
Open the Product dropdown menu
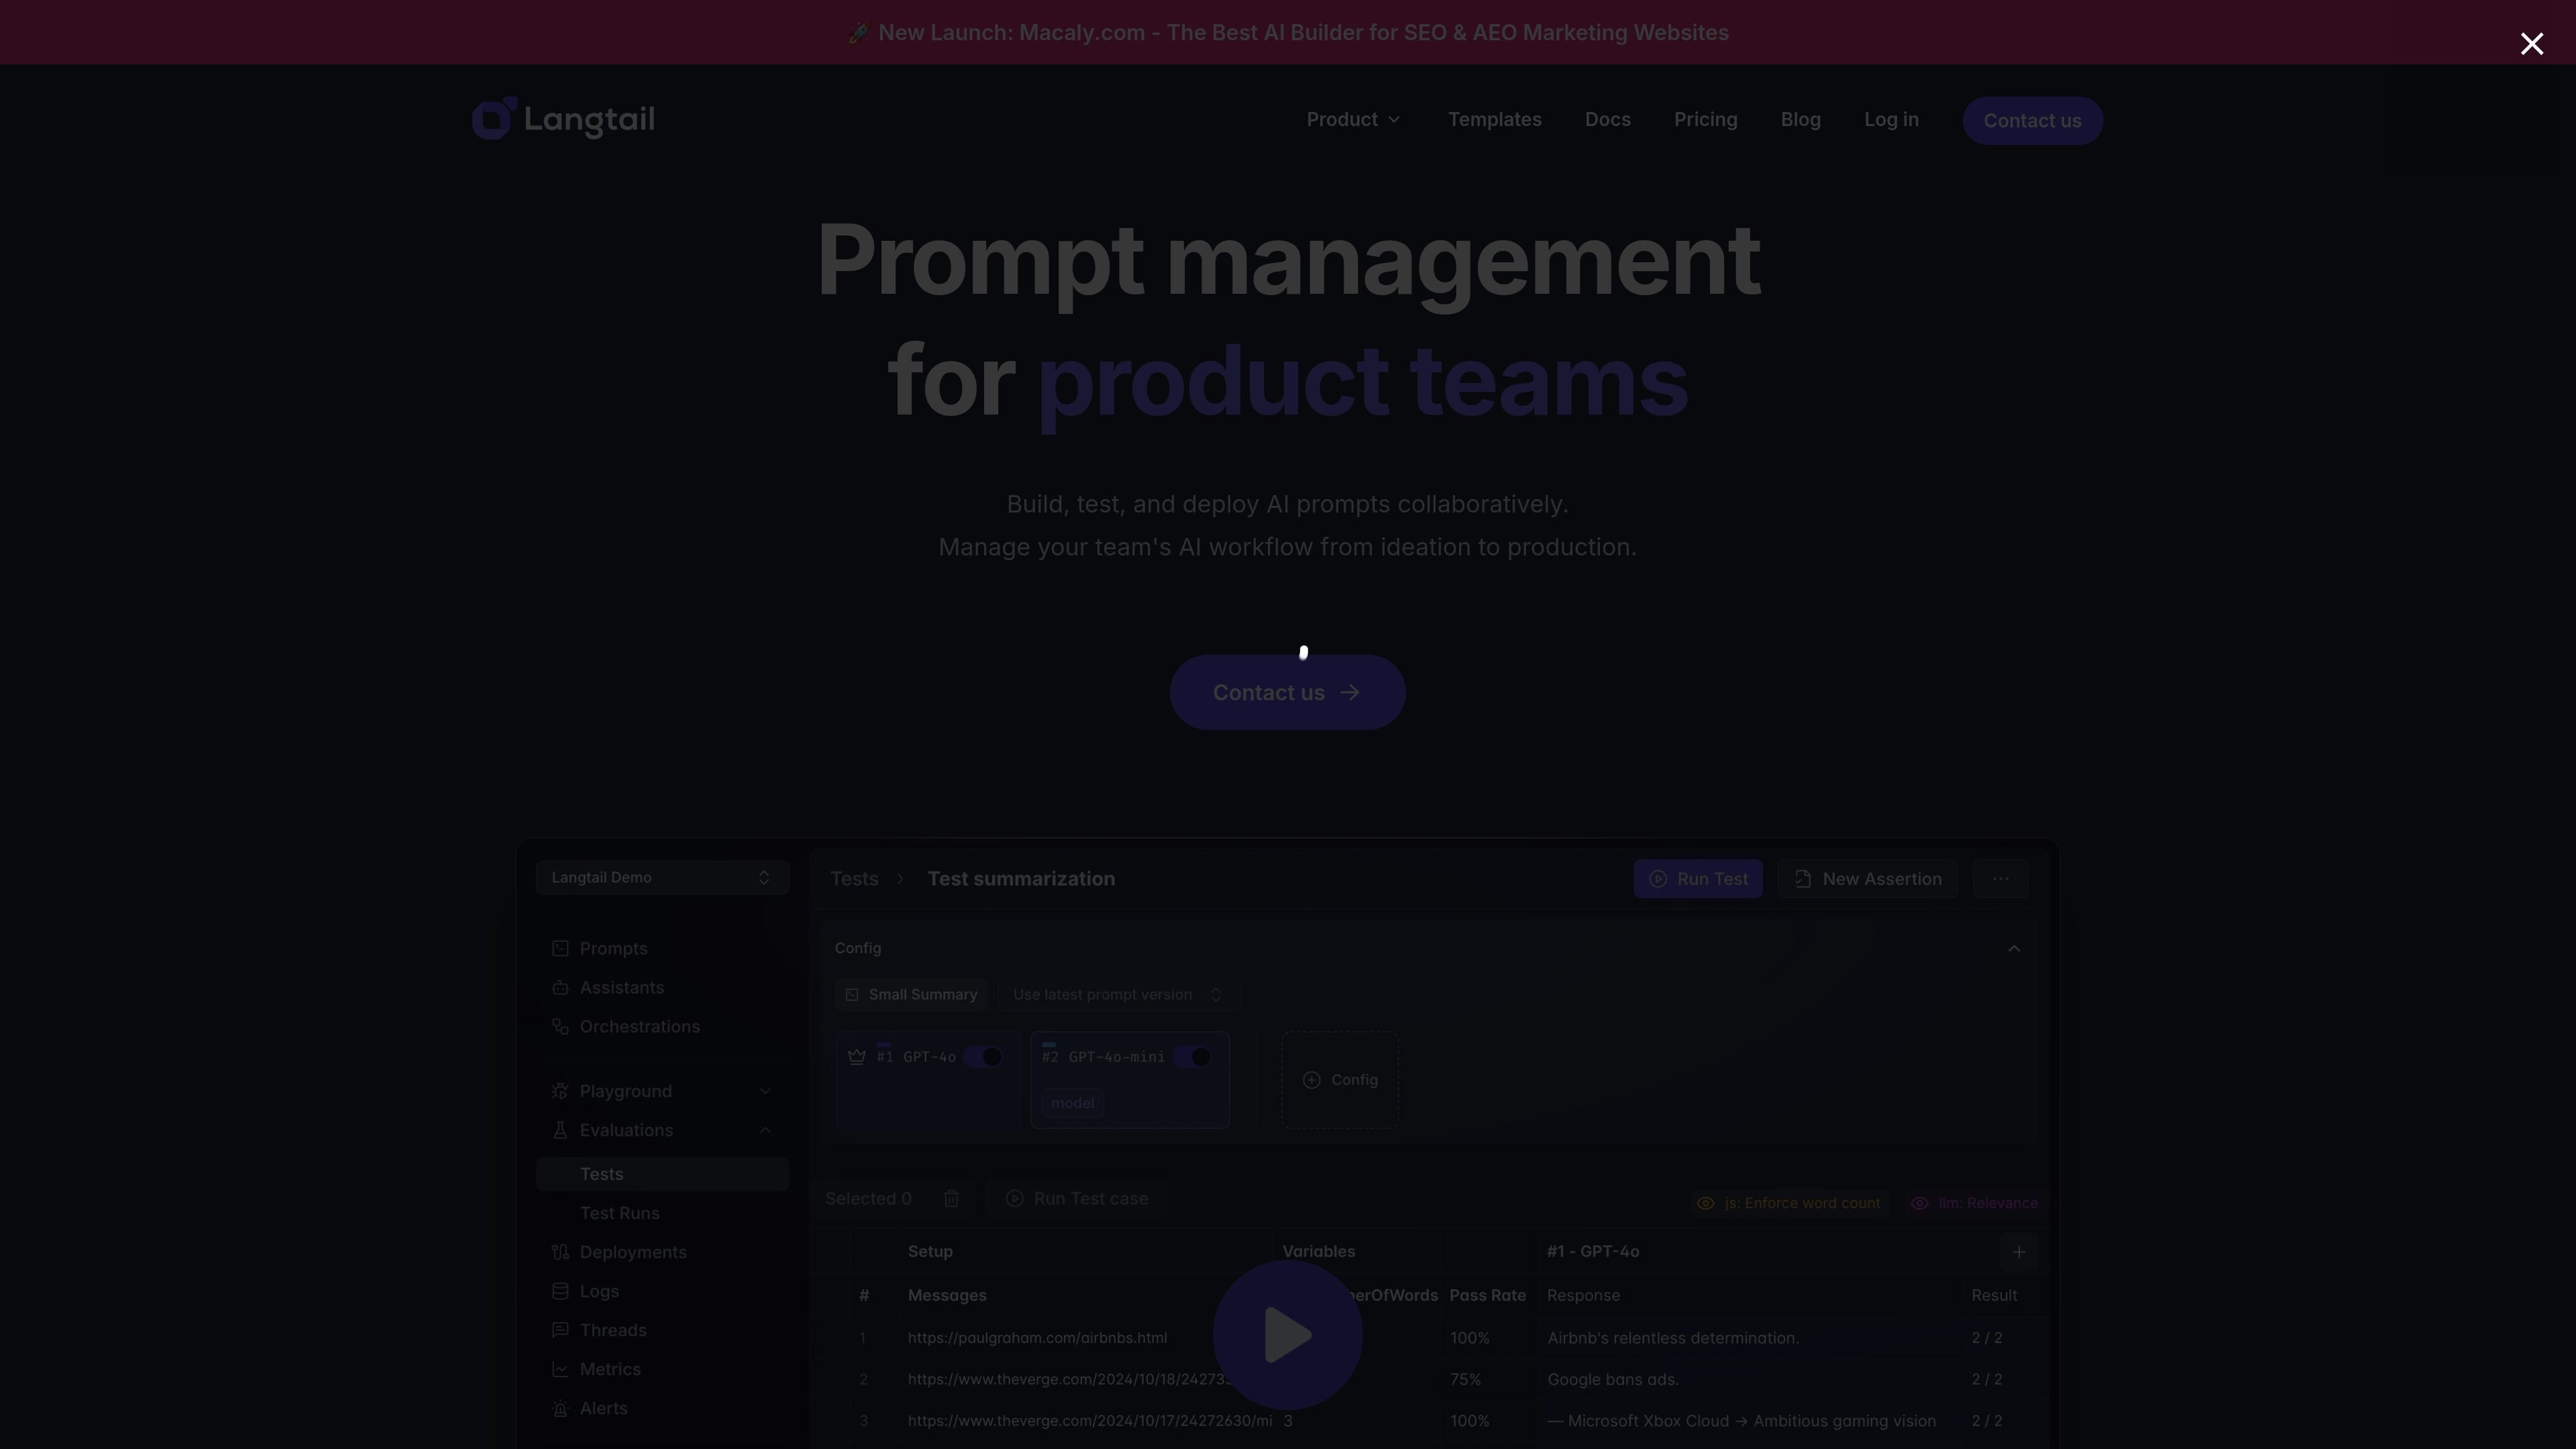coord(1354,120)
